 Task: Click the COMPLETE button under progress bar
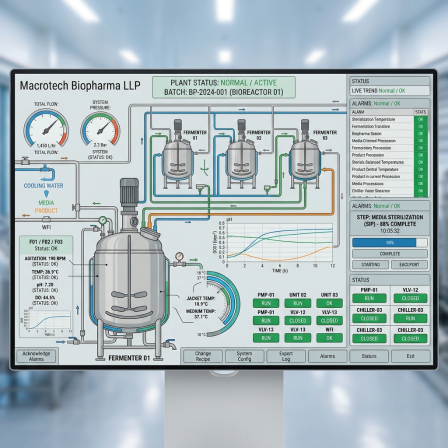(x=390, y=254)
